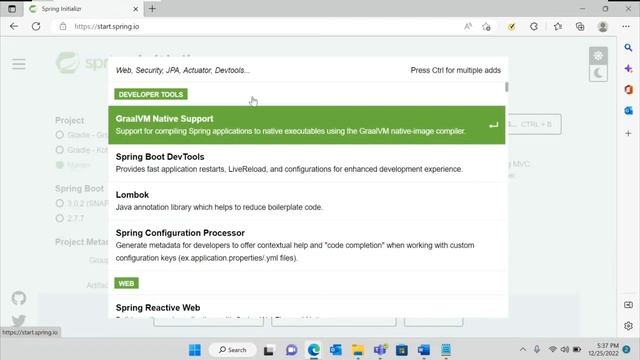This screenshot has width=640, height=360.
Task: Add the Lombok dependency
Action: 307,201
